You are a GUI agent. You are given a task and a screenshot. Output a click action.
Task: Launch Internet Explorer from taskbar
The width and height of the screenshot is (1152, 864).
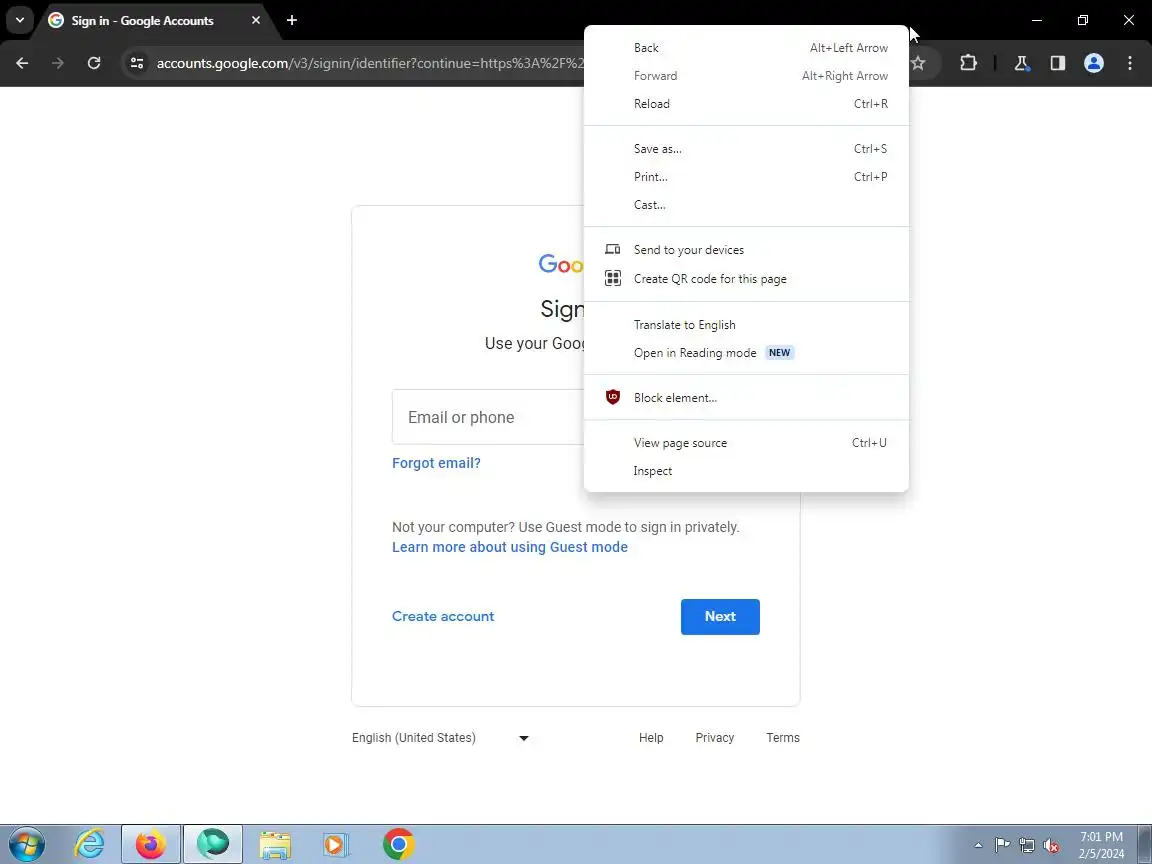[89, 844]
